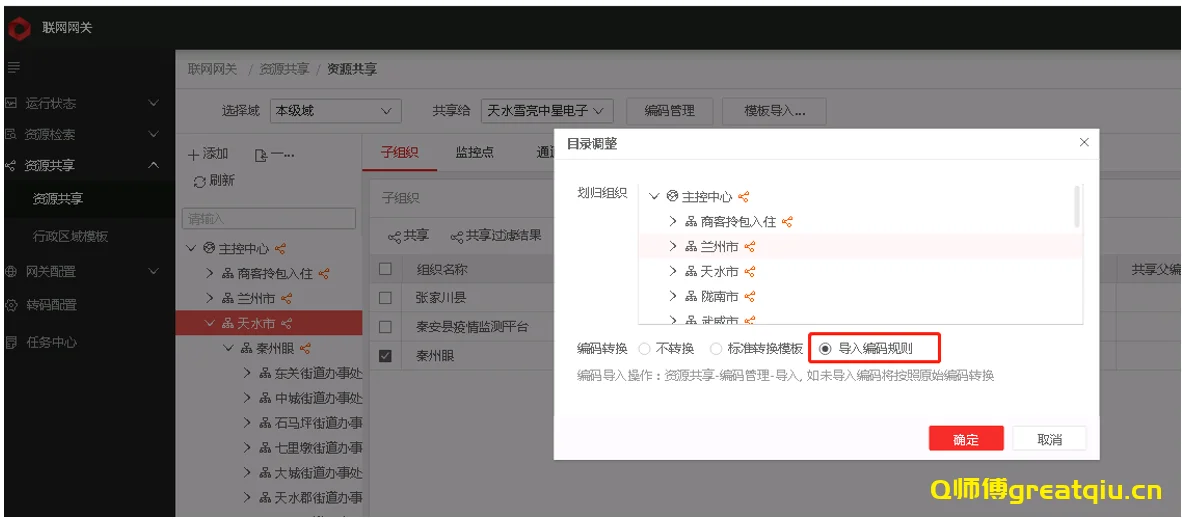
Task: Expand the 资源检索 chevron
Action: (153, 134)
